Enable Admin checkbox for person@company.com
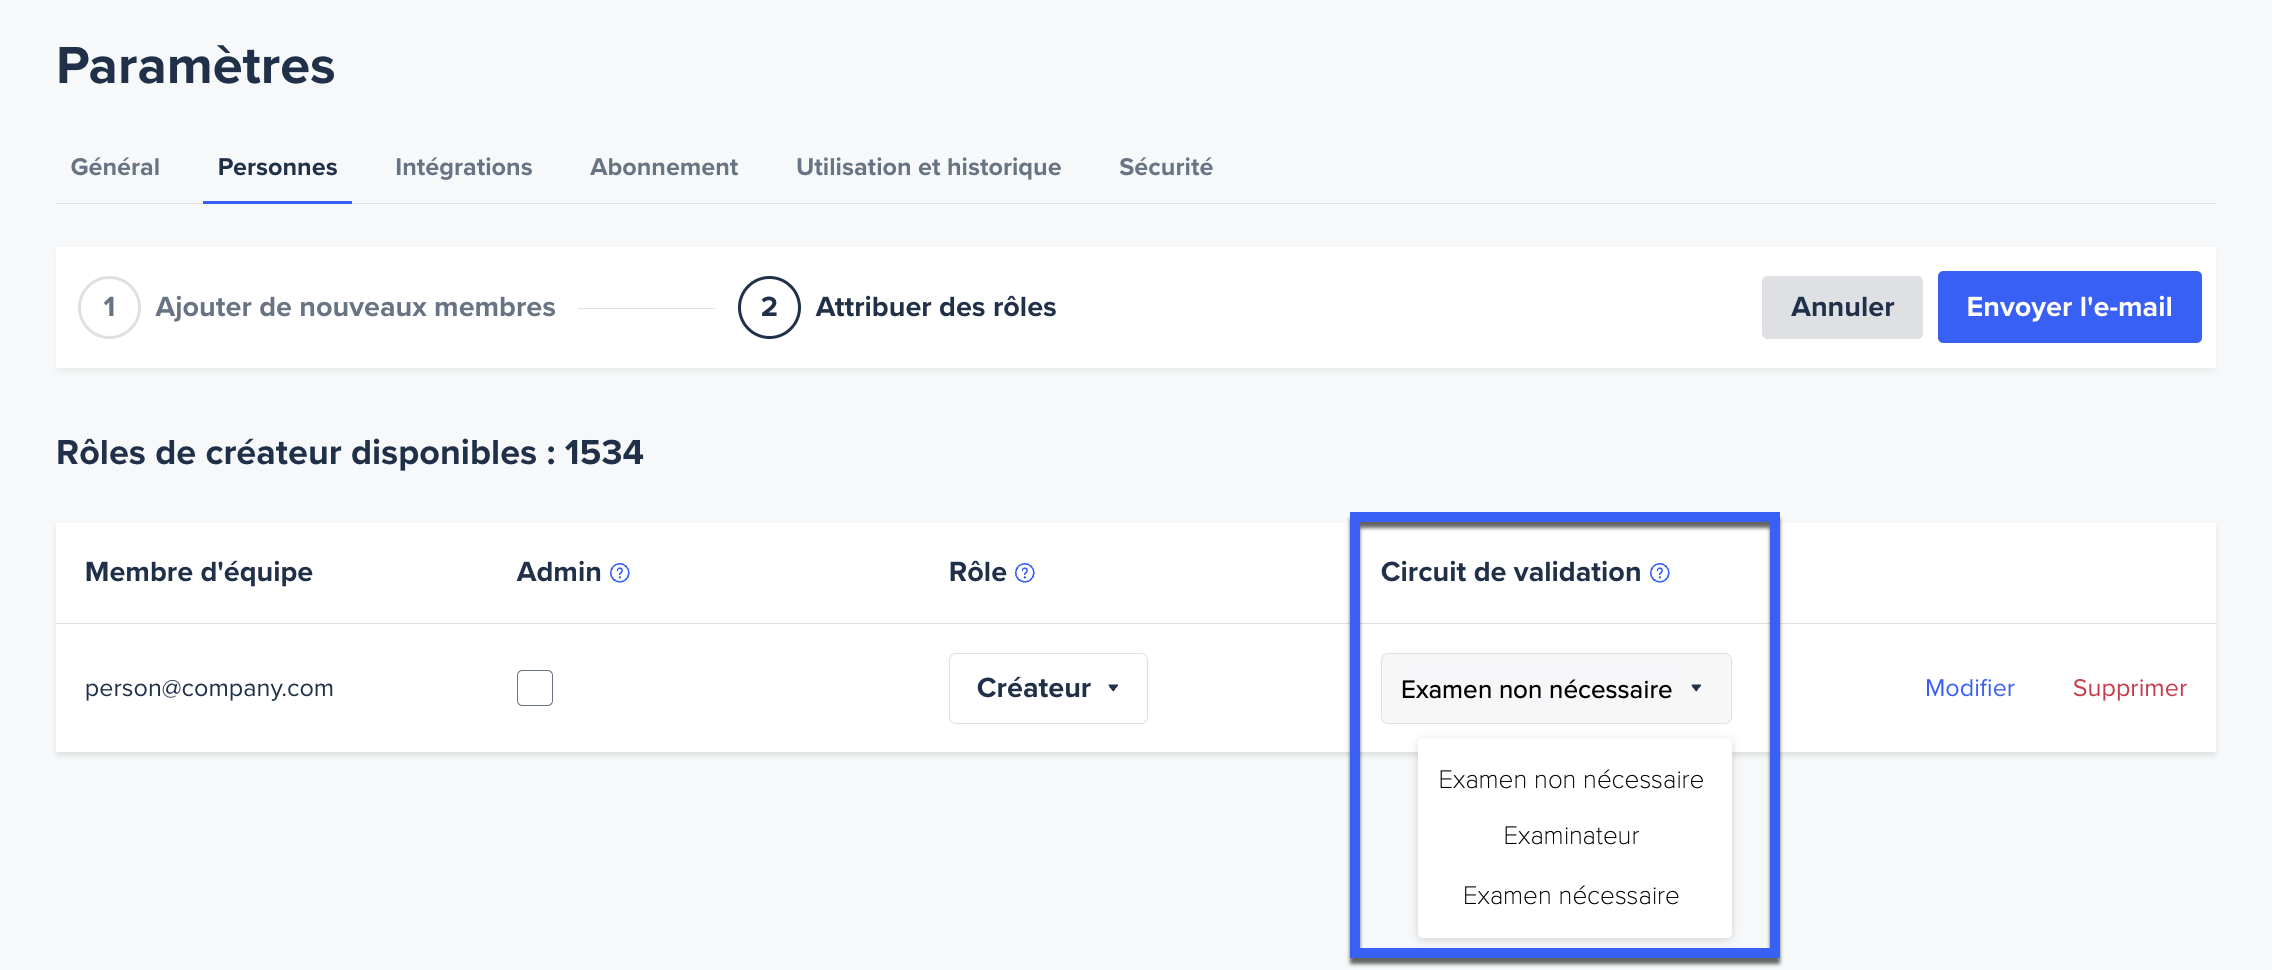The width and height of the screenshot is (2272, 970). (535, 688)
